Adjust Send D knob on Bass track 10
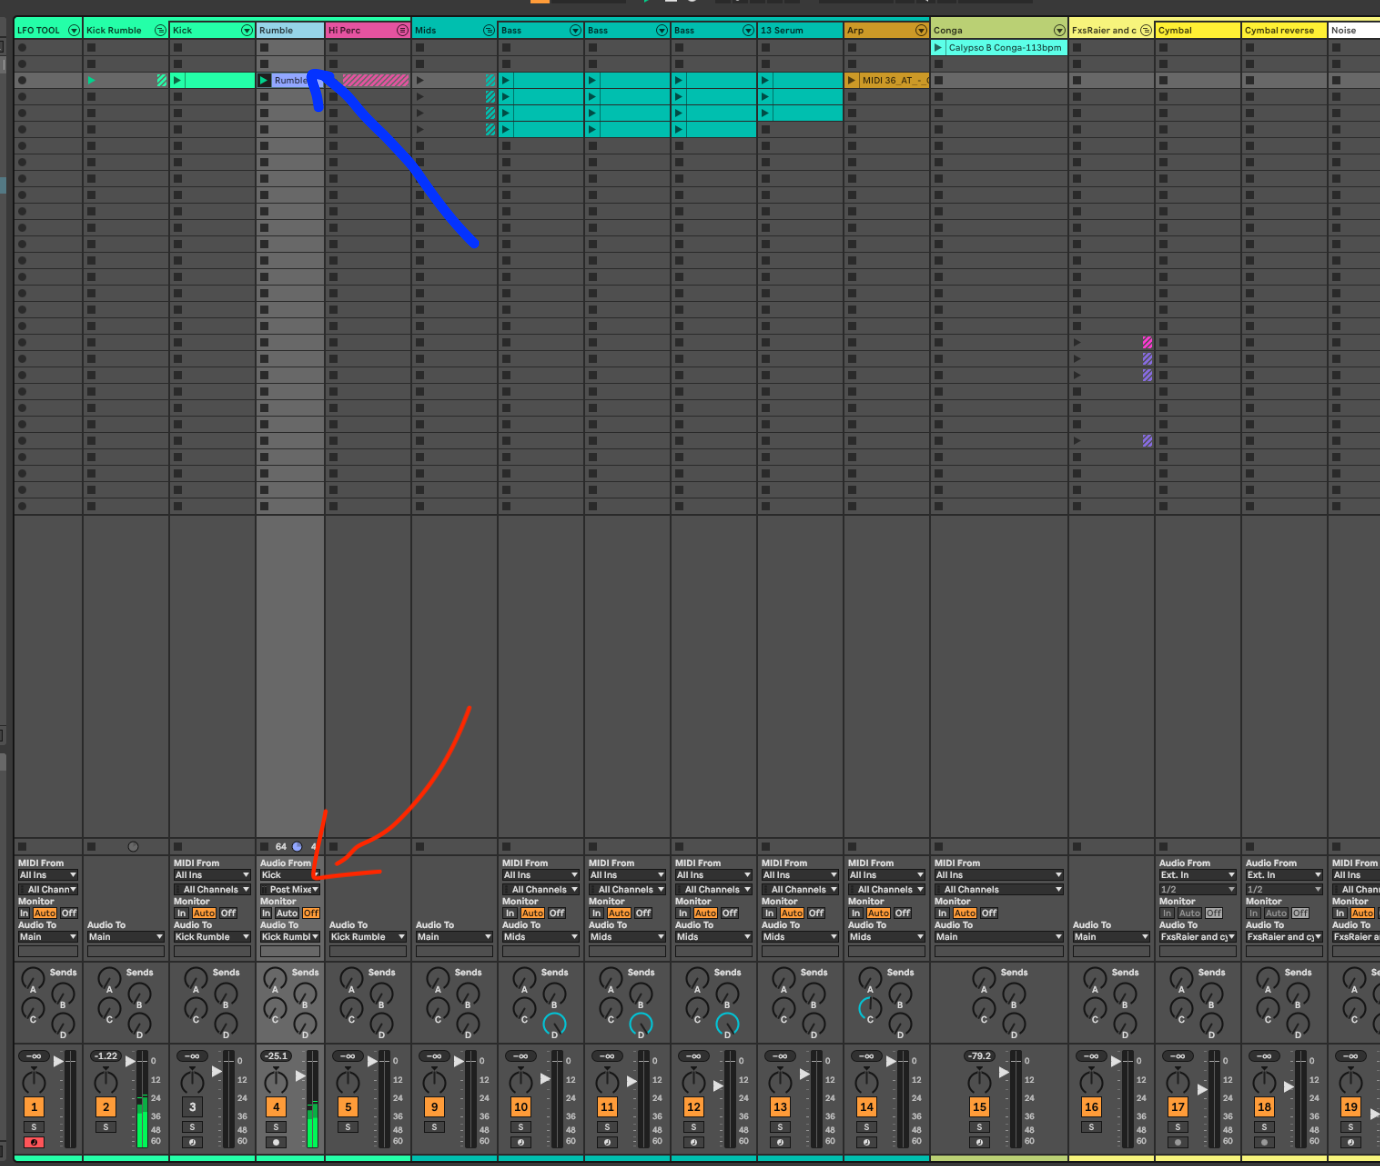The image size is (1380, 1166). [x=554, y=1024]
